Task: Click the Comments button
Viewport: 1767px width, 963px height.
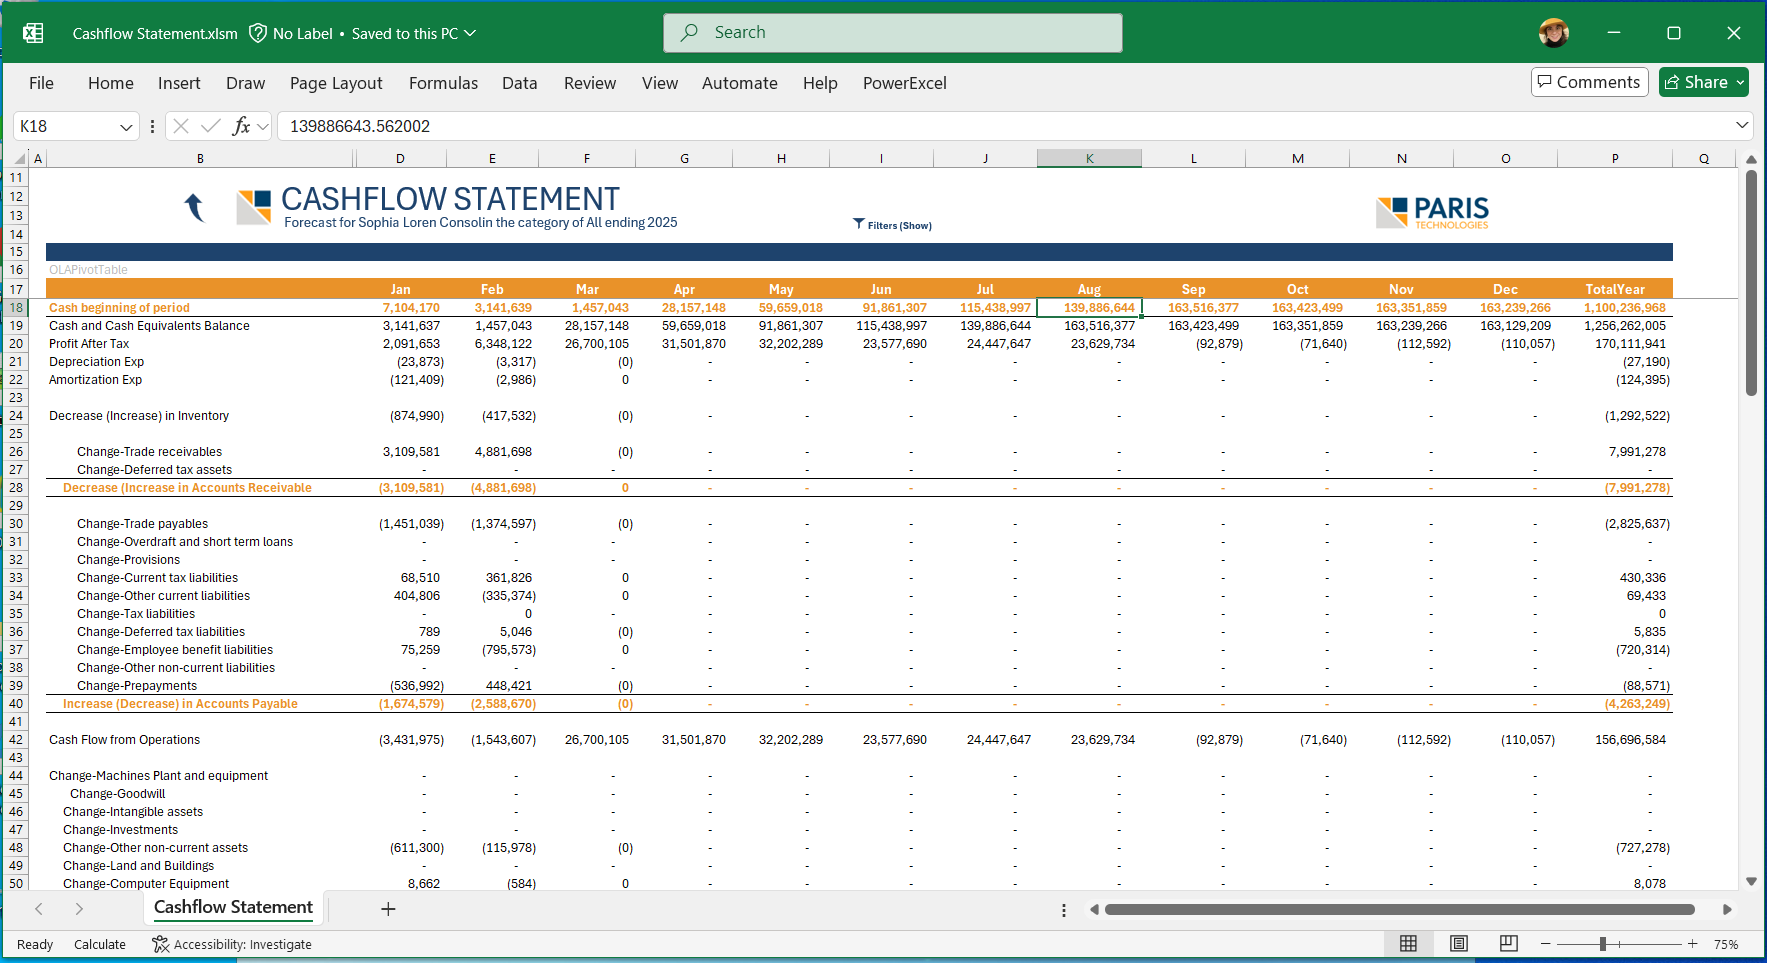Action: 1588,82
